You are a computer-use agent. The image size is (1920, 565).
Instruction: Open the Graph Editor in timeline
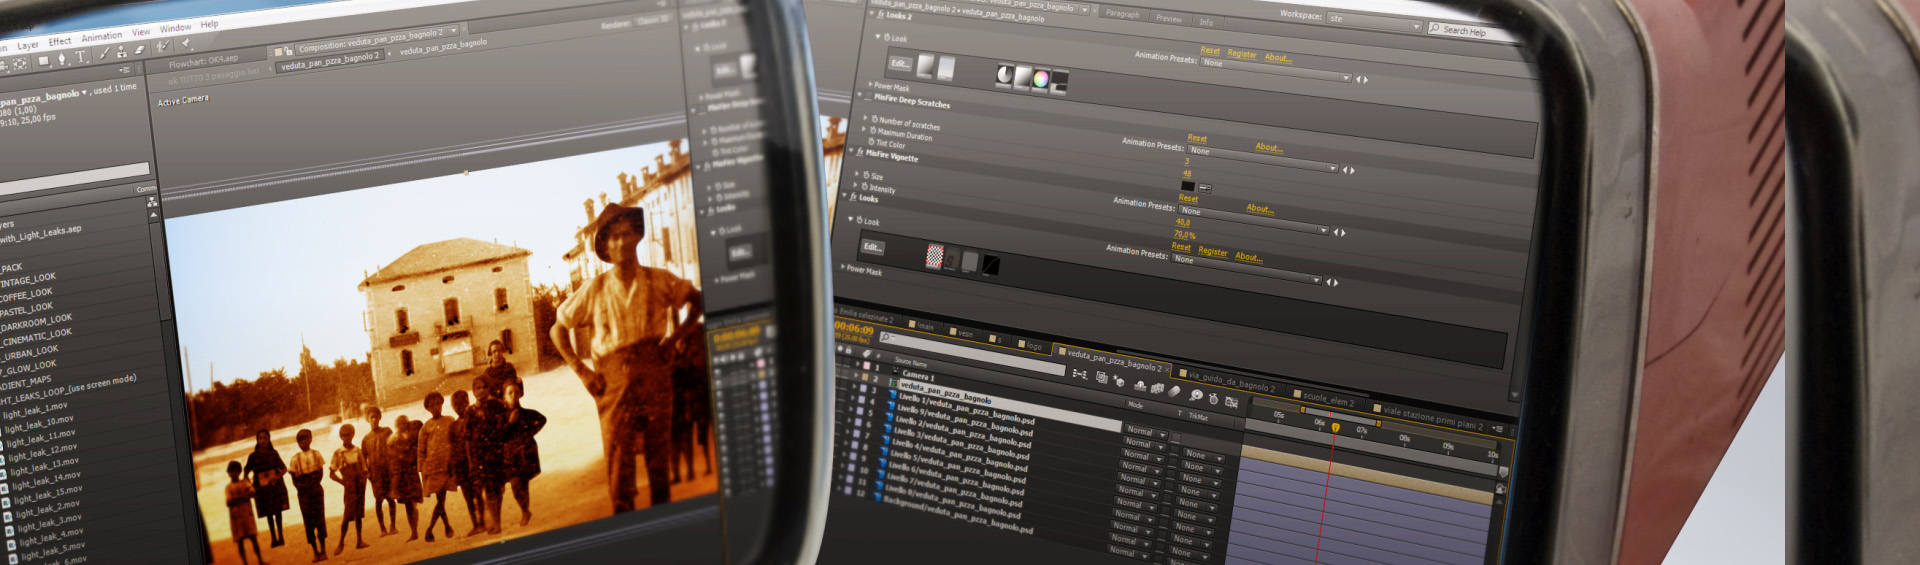[x=1231, y=402]
